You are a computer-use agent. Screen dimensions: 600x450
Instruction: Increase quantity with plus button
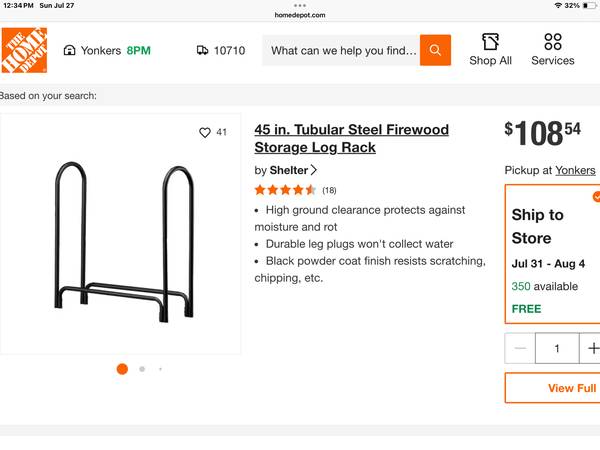tap(593, 349)
